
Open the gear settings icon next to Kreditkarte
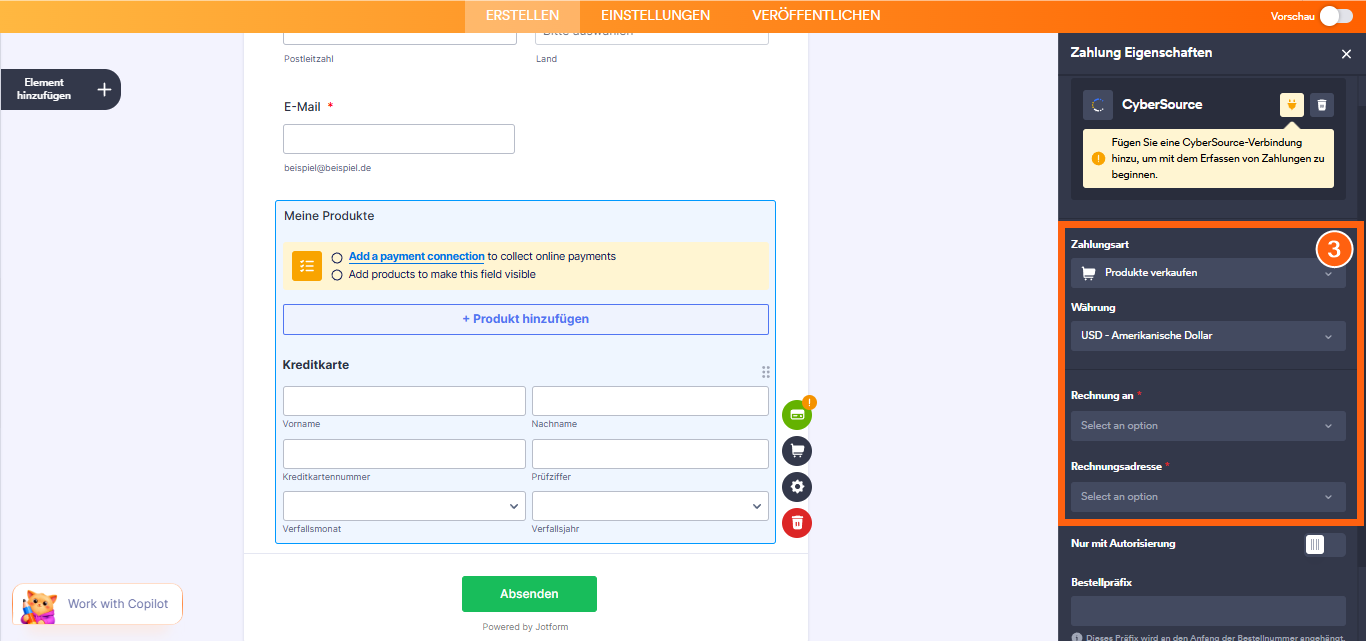pyautogui.click(x=797, y=487)
